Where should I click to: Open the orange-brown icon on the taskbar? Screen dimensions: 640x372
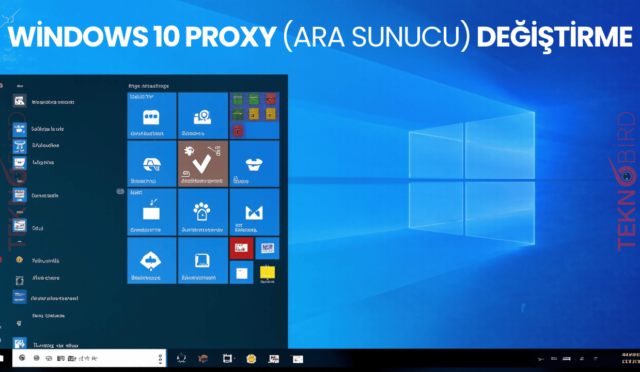203,359
